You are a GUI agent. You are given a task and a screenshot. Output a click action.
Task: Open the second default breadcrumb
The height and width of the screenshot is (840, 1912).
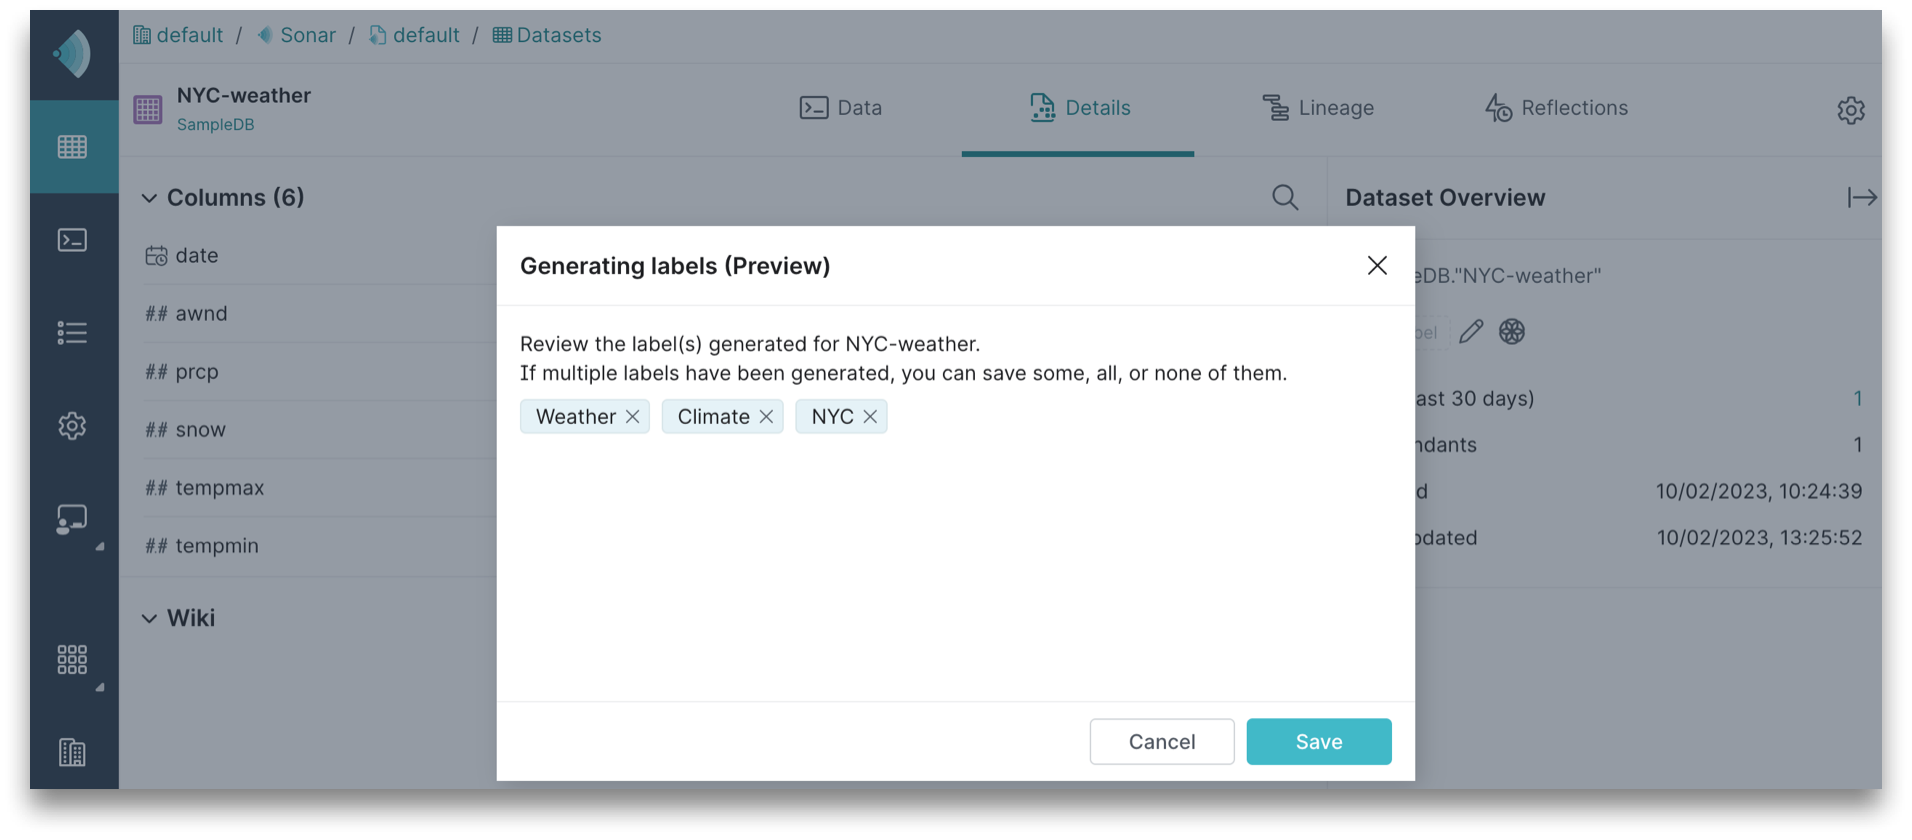coord(414,36)
